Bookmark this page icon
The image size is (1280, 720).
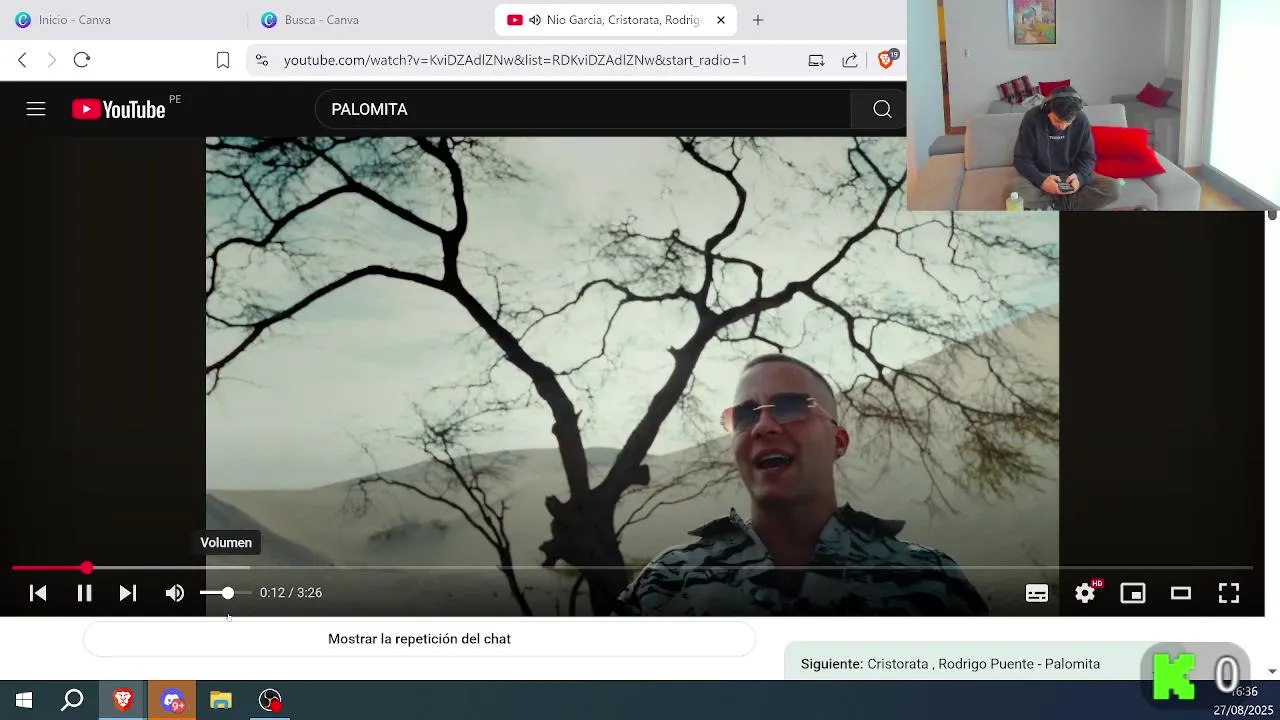click(223, 60)
